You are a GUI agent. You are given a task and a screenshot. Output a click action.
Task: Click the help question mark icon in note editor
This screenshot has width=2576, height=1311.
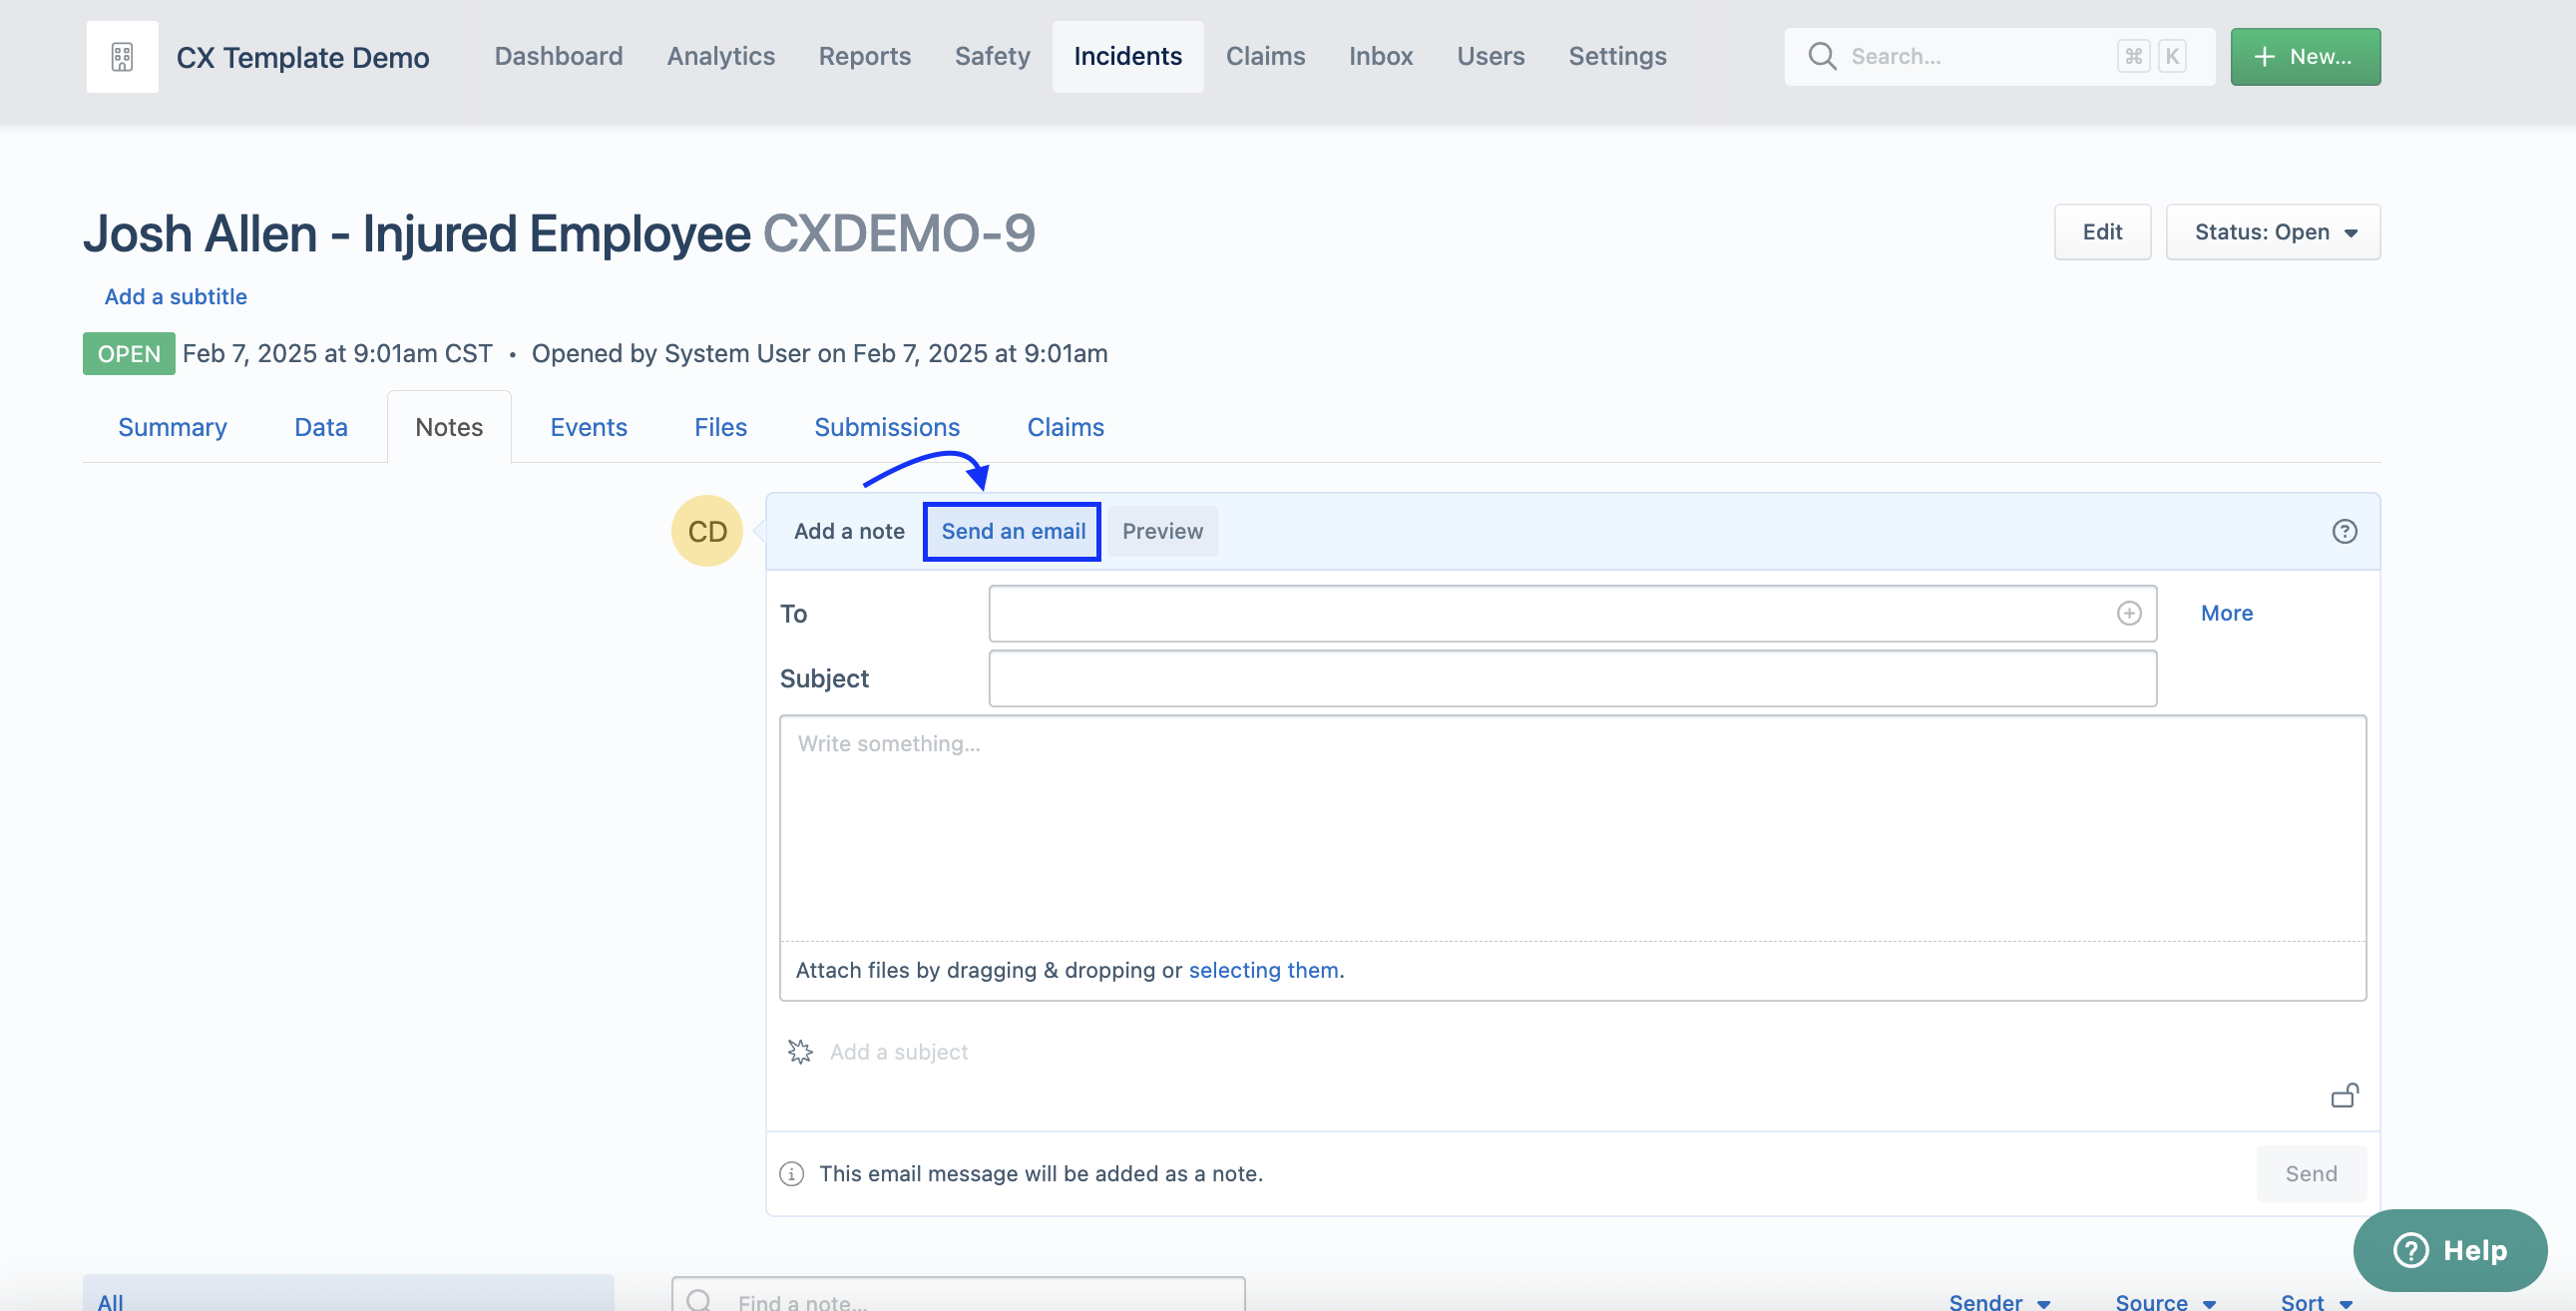point(2344,531)
